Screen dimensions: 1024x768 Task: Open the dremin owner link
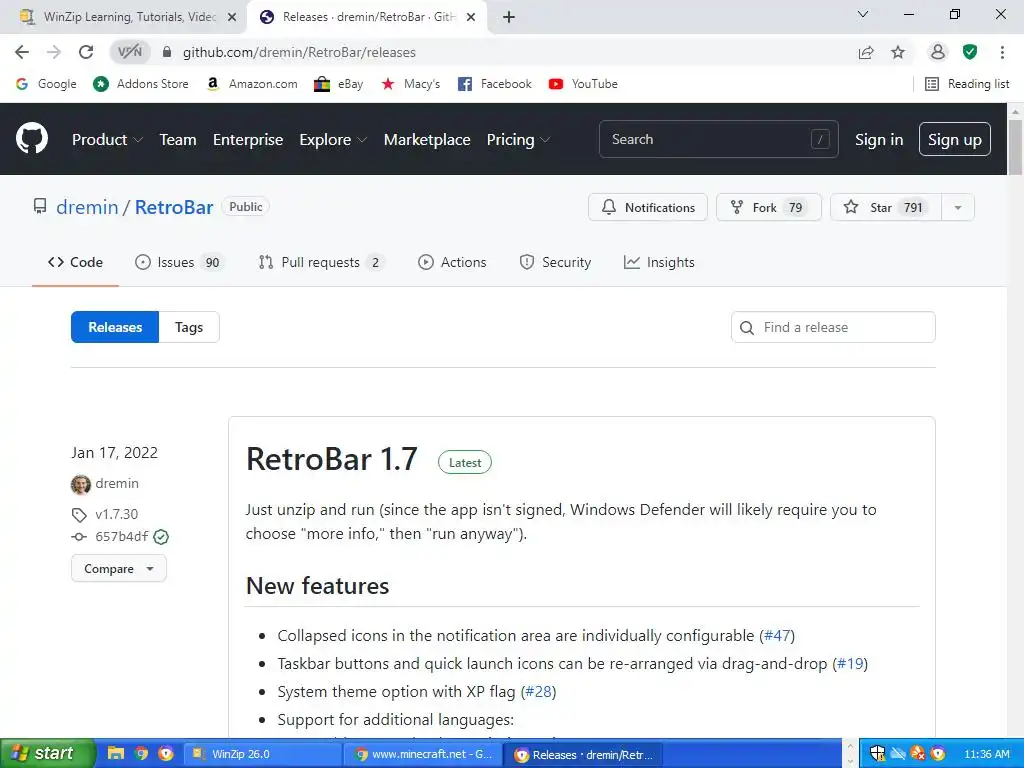tap(87, 207)
